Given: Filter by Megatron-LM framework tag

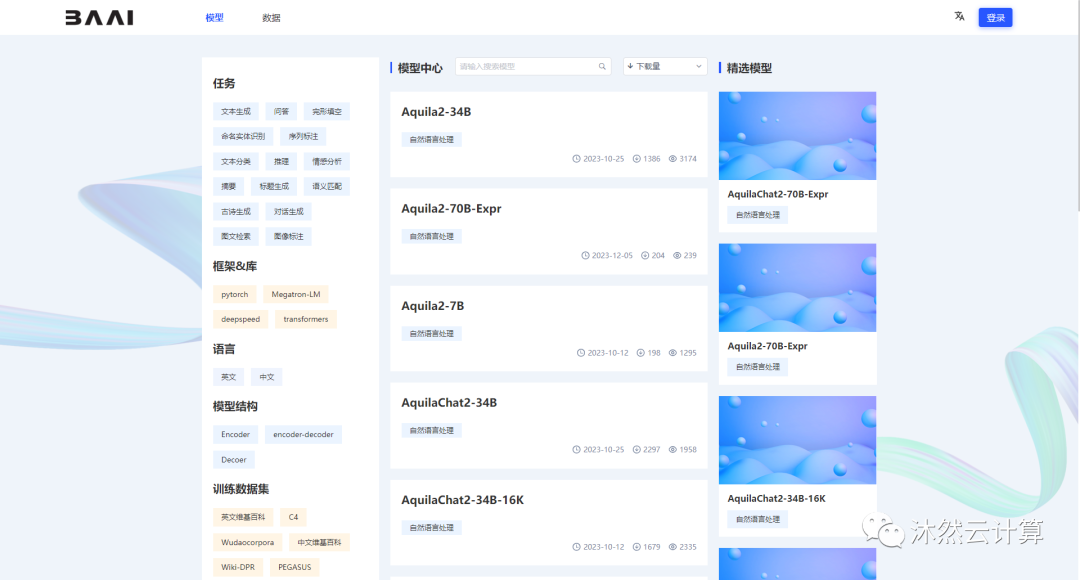Looking at the screenshot, I should pyautogui.click(x=295, y=294).
